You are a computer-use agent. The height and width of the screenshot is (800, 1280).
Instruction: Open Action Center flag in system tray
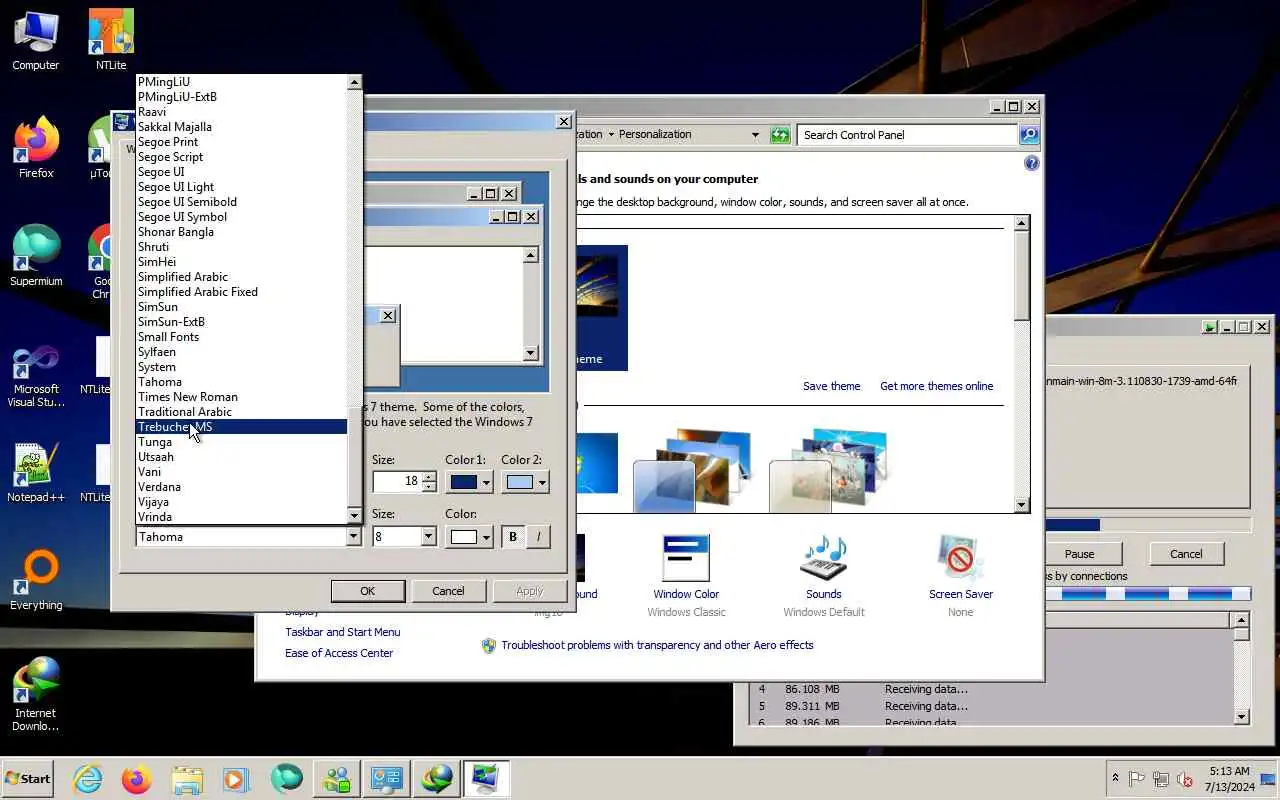(1137, 779)
